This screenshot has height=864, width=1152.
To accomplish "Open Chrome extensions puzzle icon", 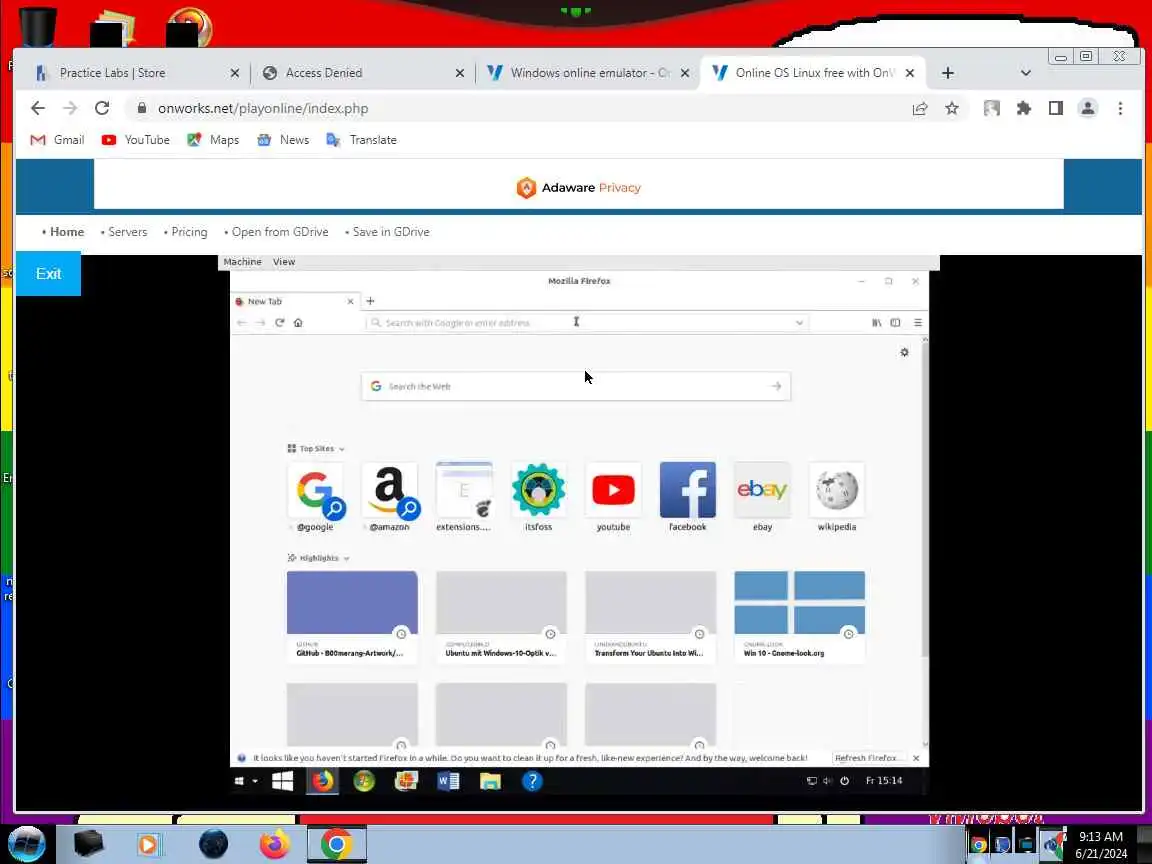I will [1023, 109].
